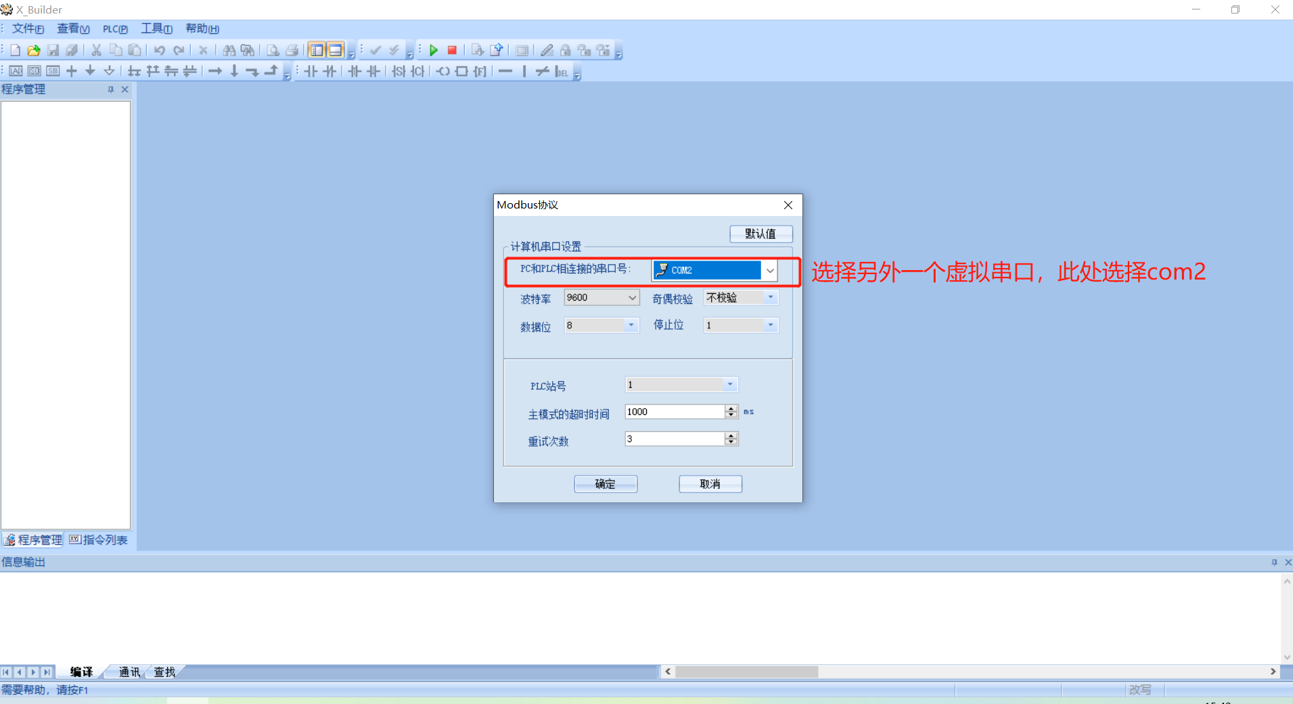Open print preview from toolbar
The width and height of the screenshot is (1293, 704).
pyautogui.click(x=272, y=50)
